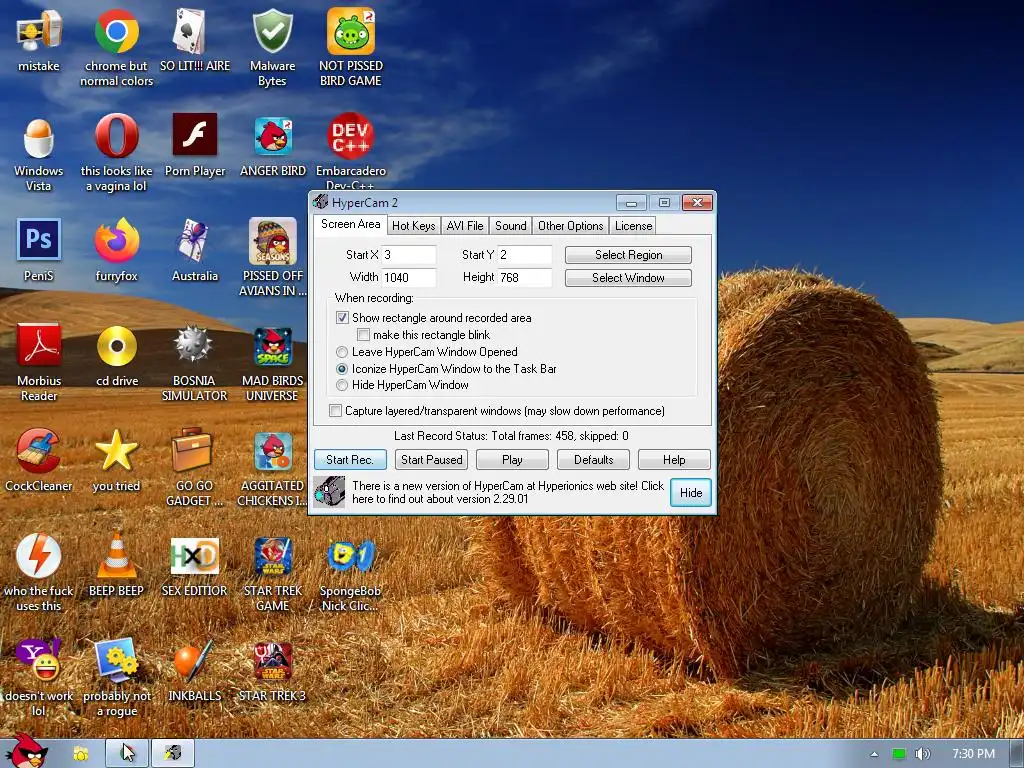
Task: Choose 'Hide HyperCam Window' radio option
Action: [342, 385]
